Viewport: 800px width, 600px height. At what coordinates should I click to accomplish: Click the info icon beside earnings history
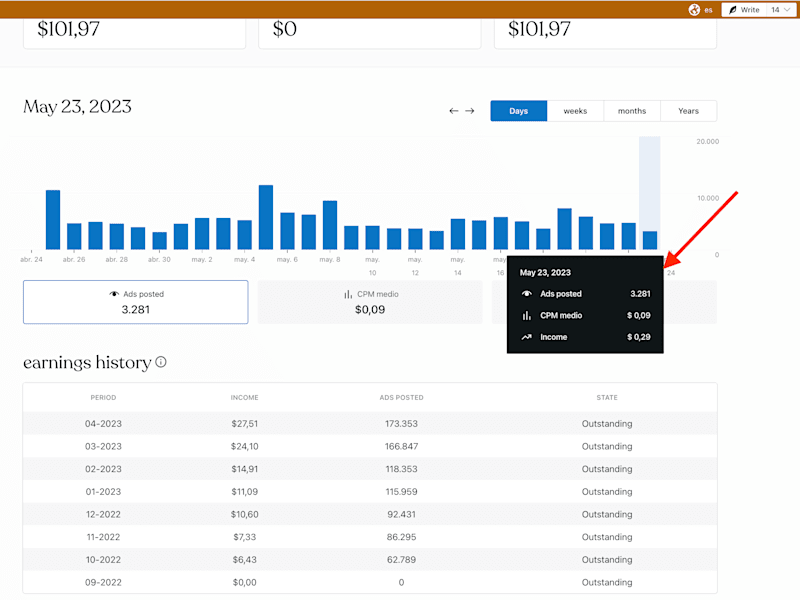point(161,362)
